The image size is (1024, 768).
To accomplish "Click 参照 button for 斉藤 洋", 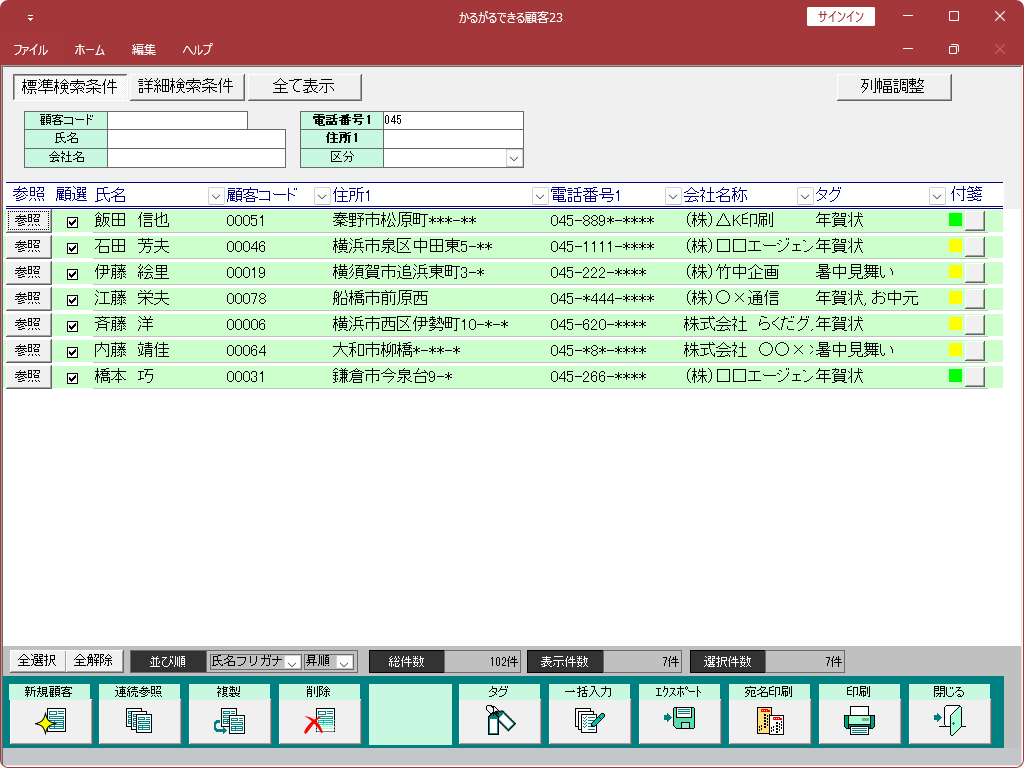I will tap(29, 324).
